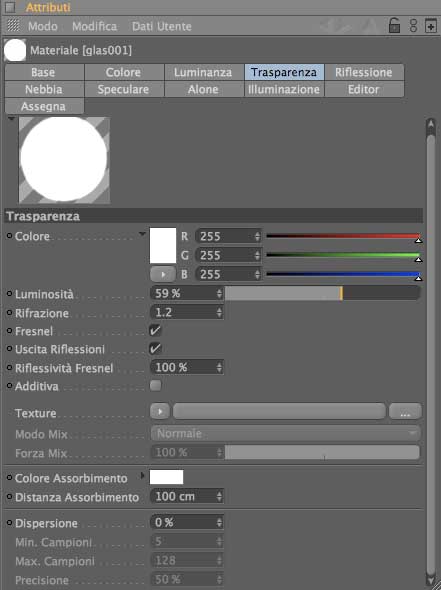441x590 pixels.
Task: Collapse the material preview triangle
Action: coord(11,119)
